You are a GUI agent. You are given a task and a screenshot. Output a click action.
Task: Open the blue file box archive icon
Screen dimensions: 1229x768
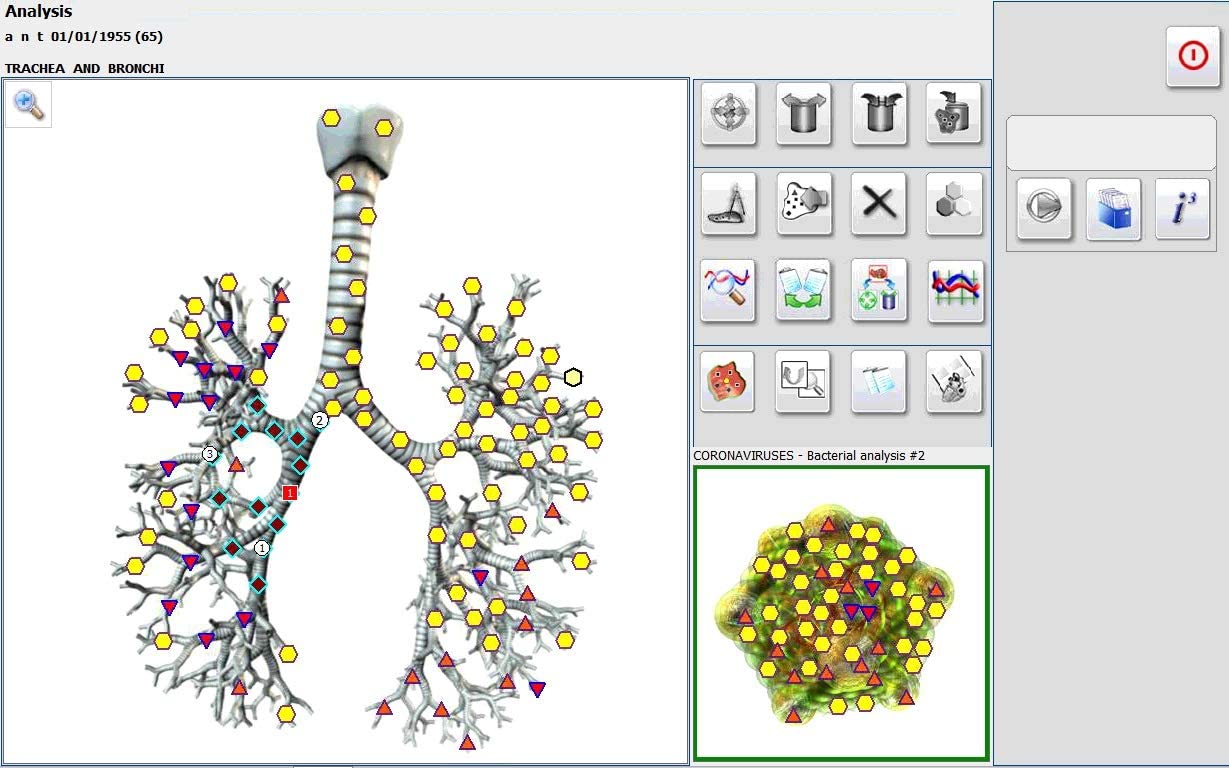tap(1114, 209)
